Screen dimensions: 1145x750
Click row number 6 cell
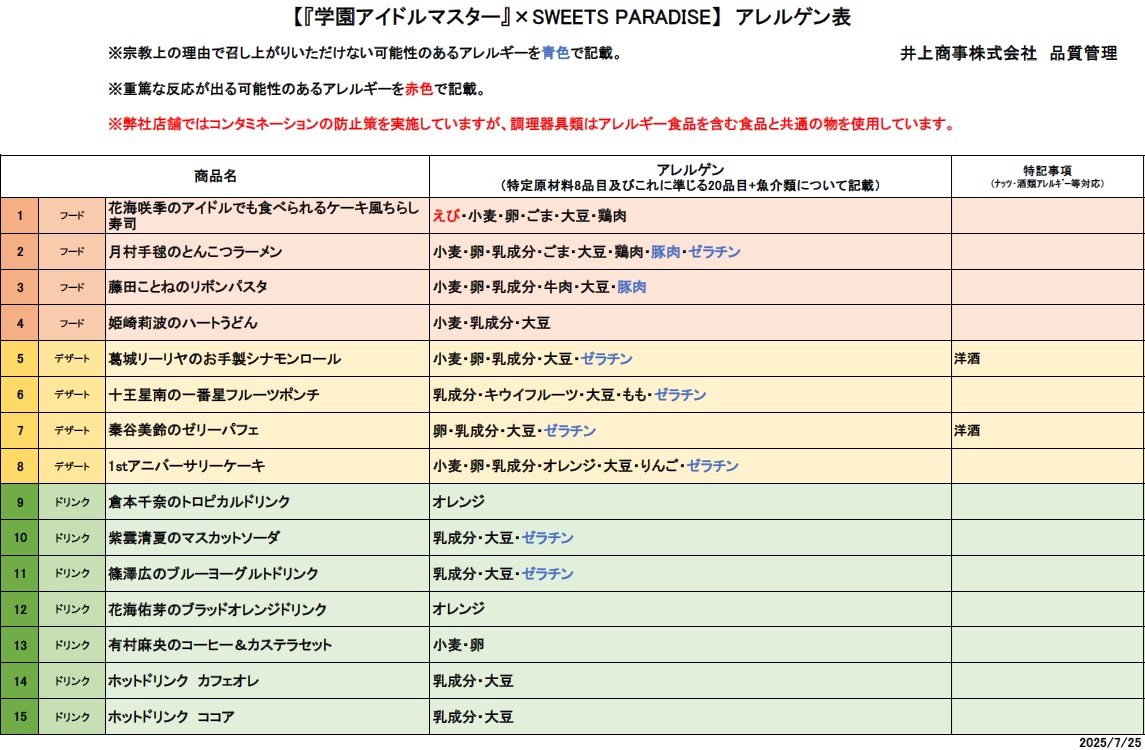[20, 395]
